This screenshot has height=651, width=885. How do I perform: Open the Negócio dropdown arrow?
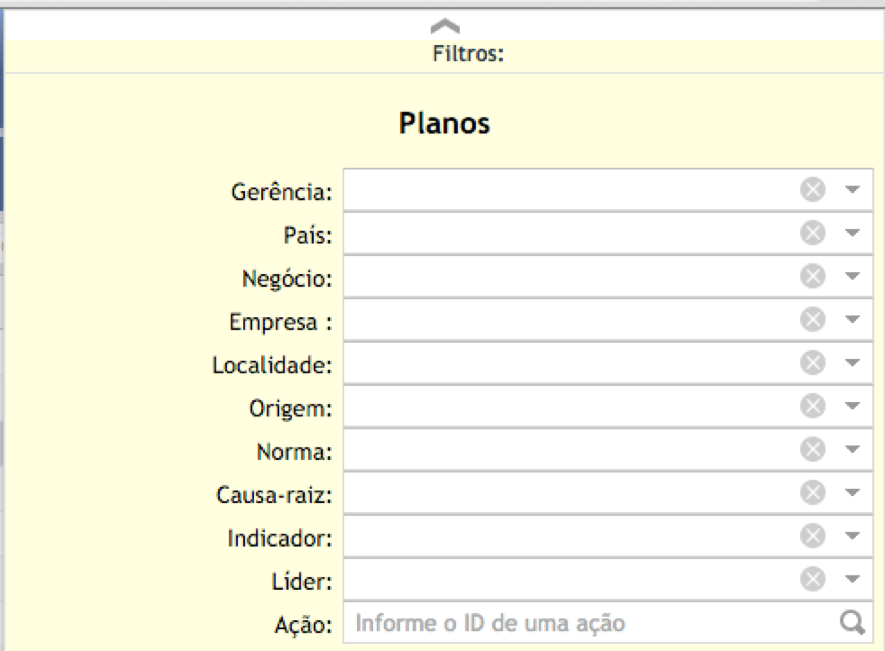point(852,276)
